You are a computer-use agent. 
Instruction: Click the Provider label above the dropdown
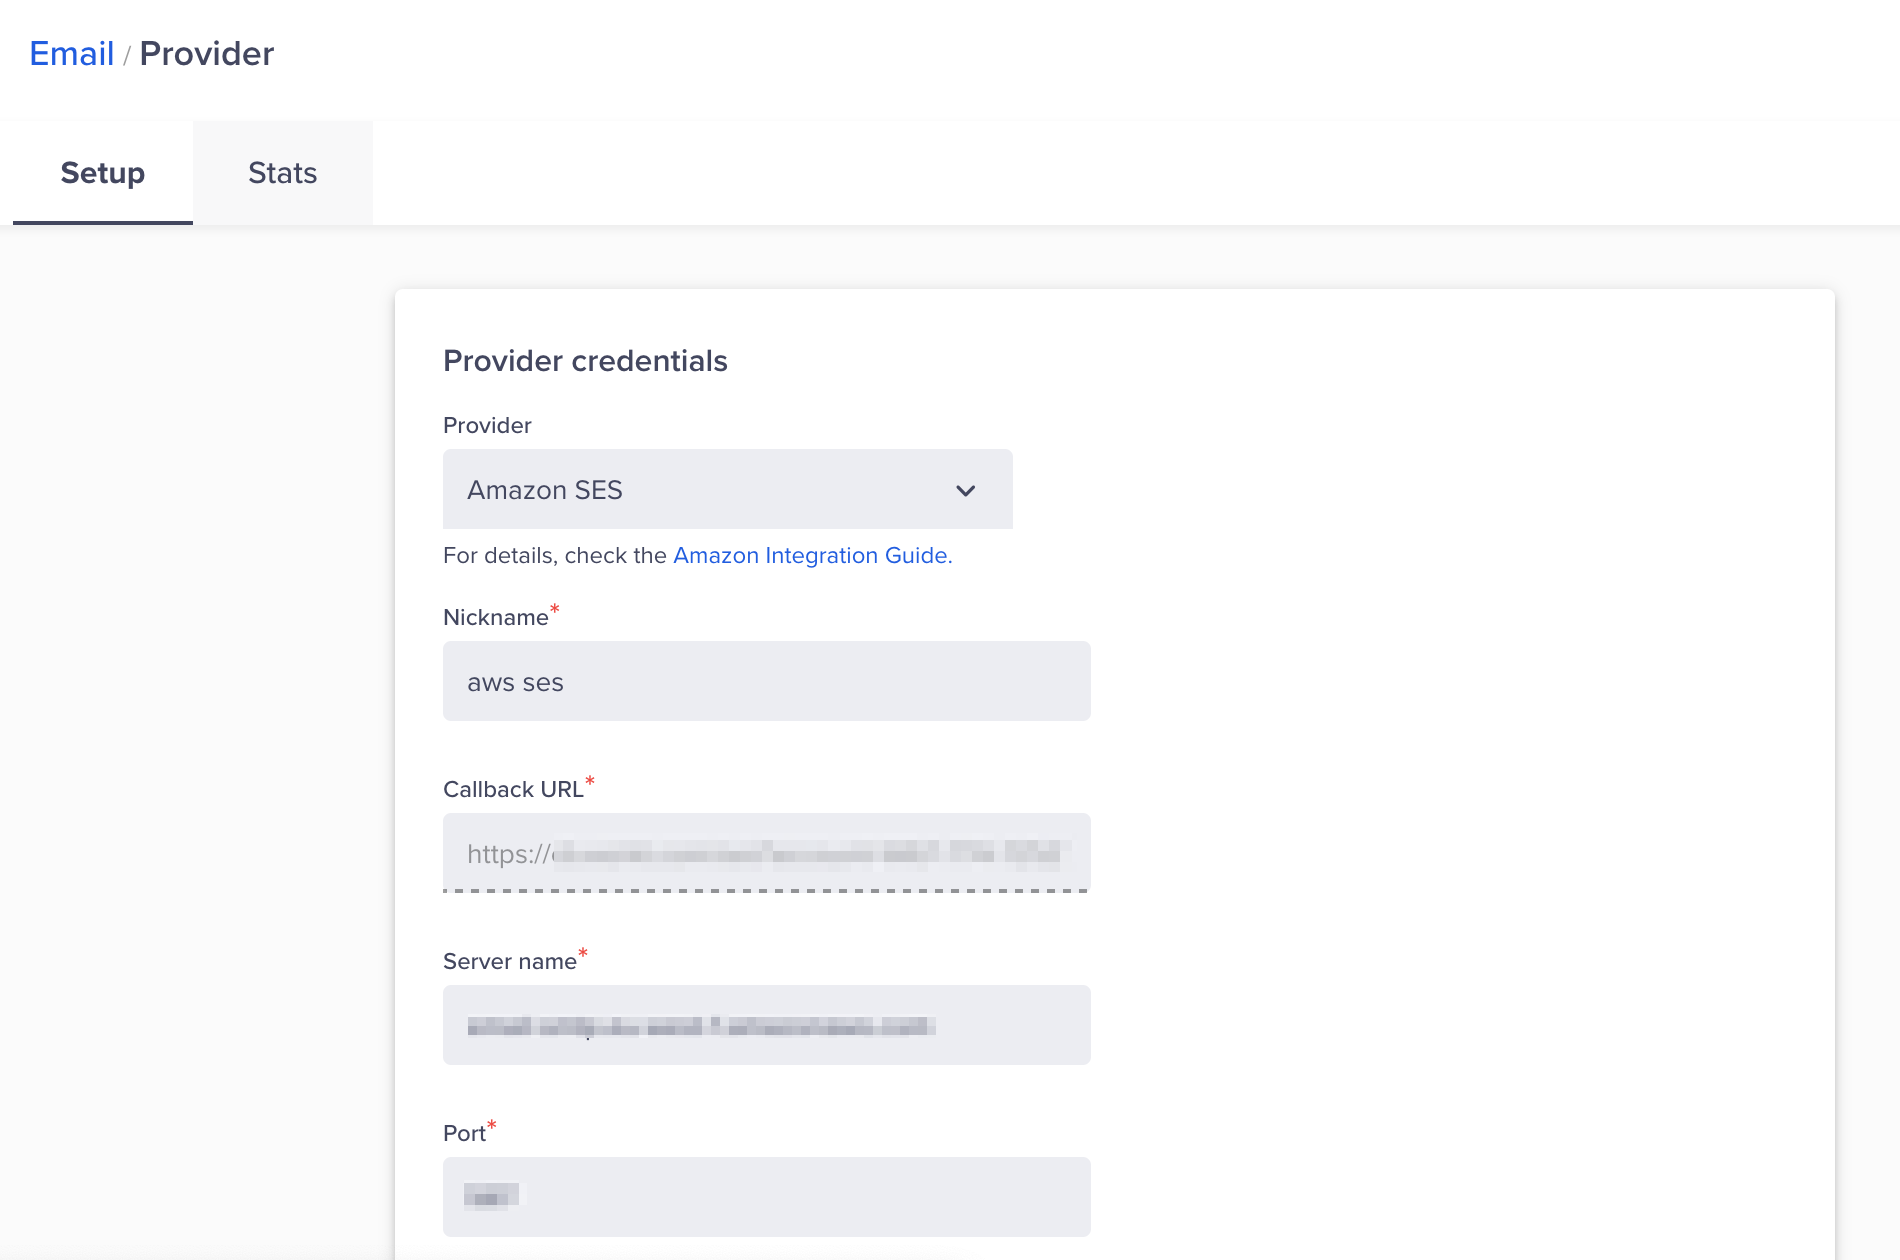487,426
